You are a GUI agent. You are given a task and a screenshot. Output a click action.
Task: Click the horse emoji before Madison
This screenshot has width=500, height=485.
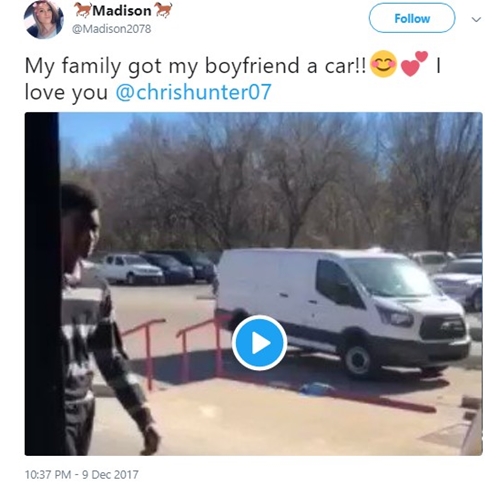point(82,10)
